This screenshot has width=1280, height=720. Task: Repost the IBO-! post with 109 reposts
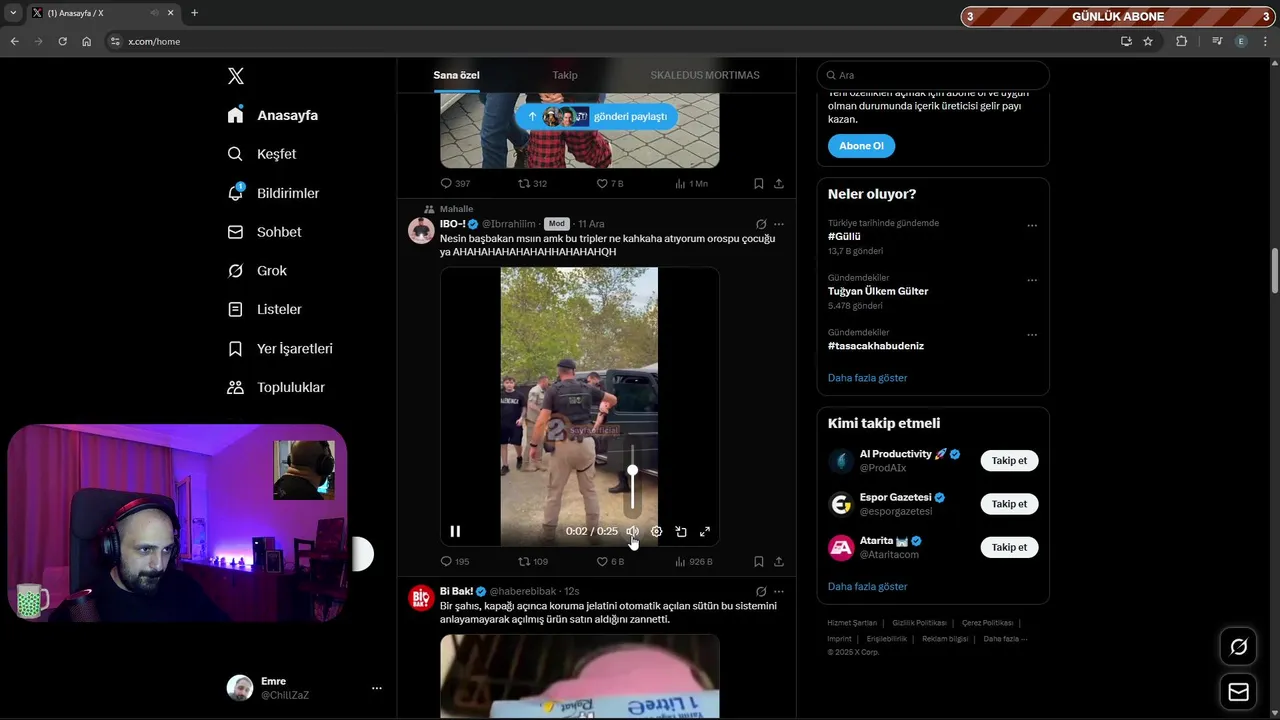(x=533, y=562)
